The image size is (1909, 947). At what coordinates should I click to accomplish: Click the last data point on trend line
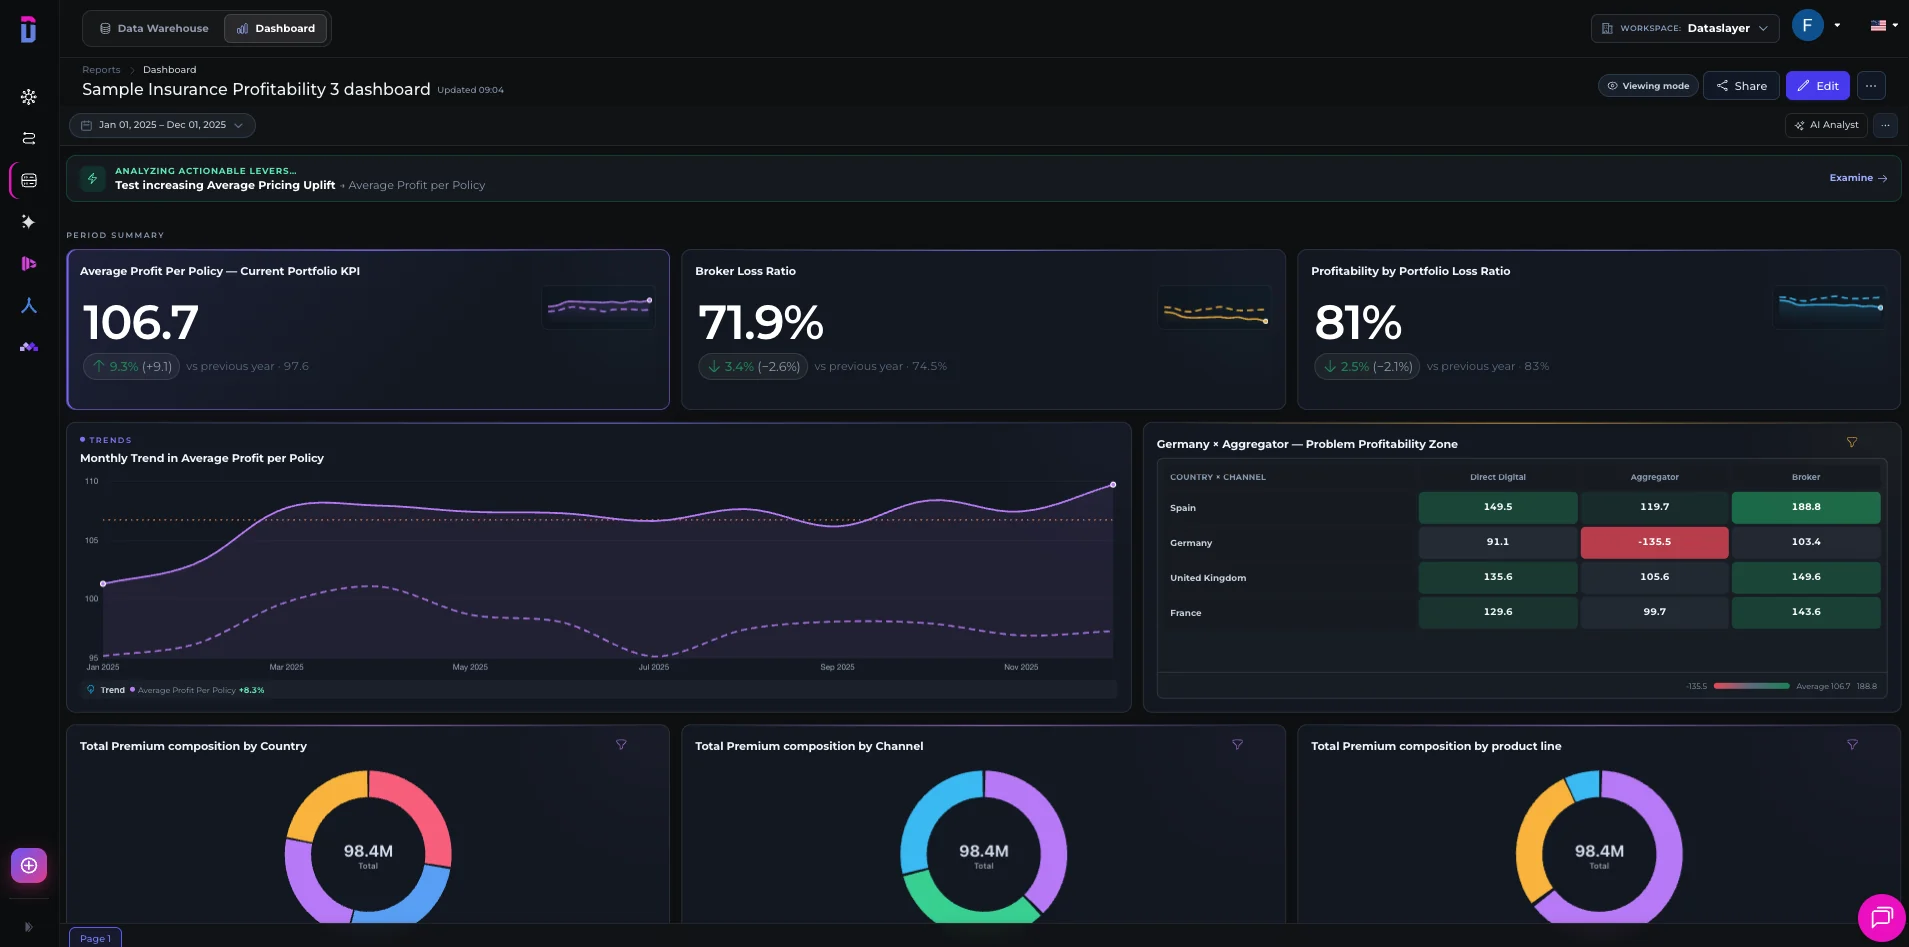pos(1113,485)
